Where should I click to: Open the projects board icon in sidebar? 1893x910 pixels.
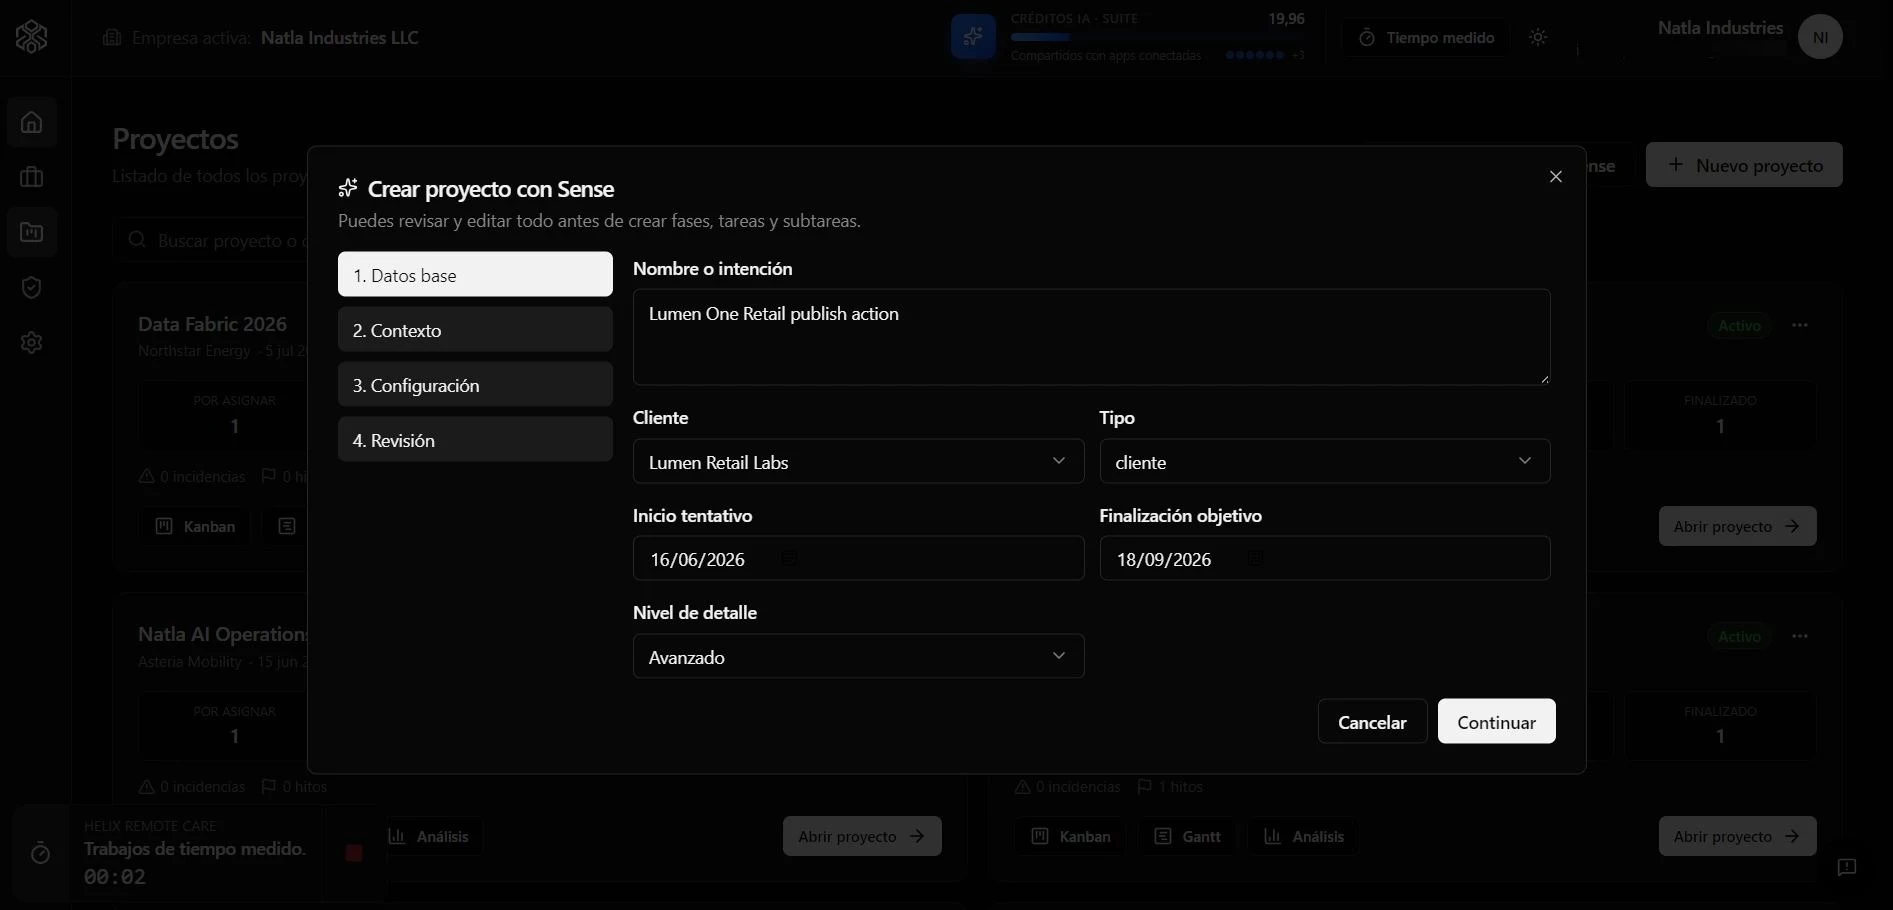point(32,233)
